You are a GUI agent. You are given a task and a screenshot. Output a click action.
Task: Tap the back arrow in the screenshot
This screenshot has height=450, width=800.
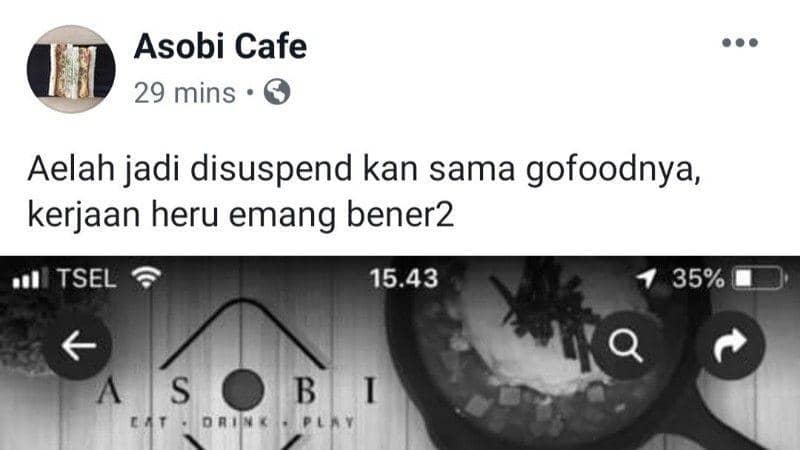point(79,345)
